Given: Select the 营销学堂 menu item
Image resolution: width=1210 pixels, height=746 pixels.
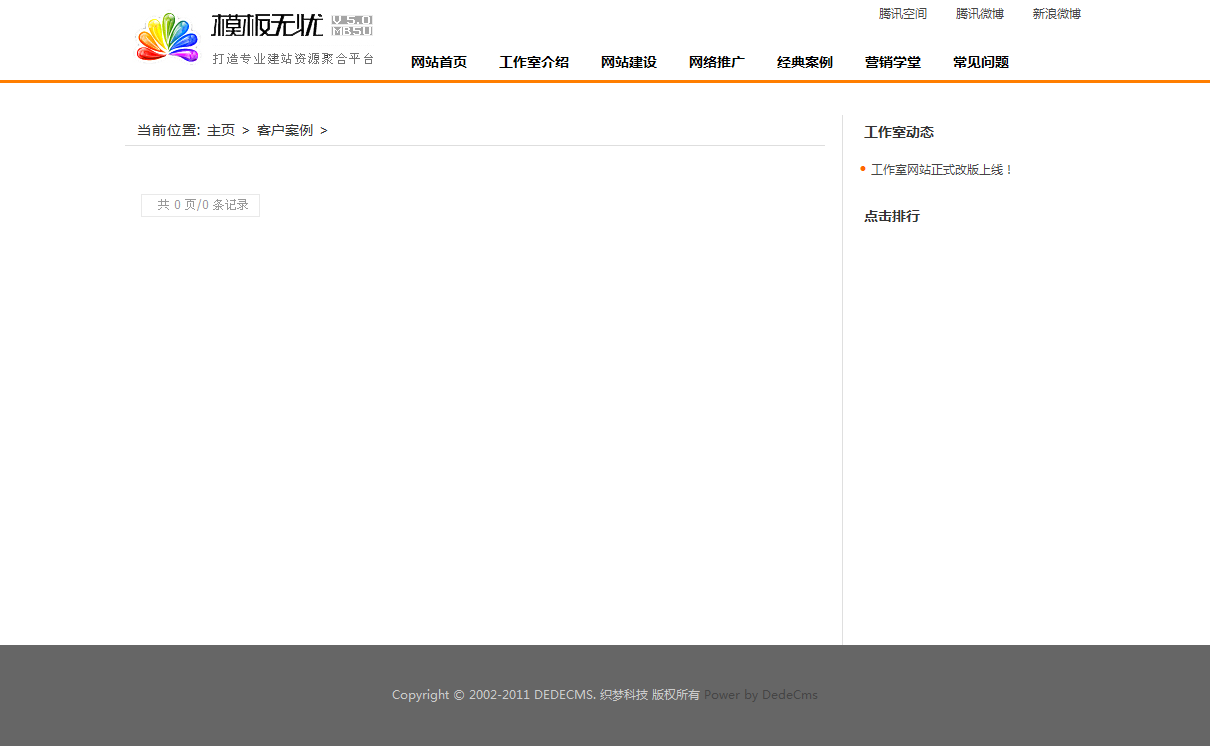Looking at the screenshot, I should (892, 62).
